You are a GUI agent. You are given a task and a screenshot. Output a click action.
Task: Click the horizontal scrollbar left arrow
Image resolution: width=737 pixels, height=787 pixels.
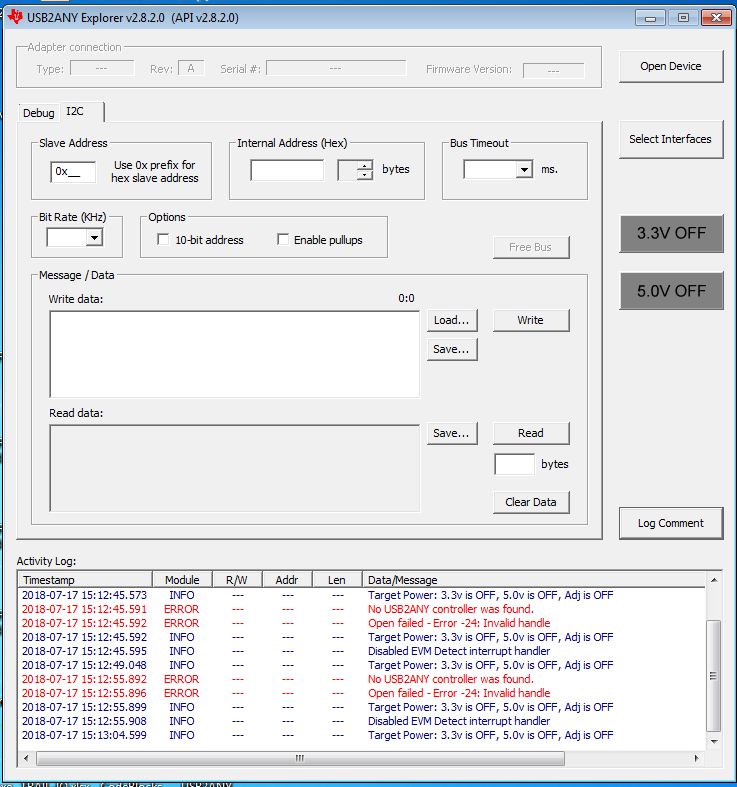[26, 758]
